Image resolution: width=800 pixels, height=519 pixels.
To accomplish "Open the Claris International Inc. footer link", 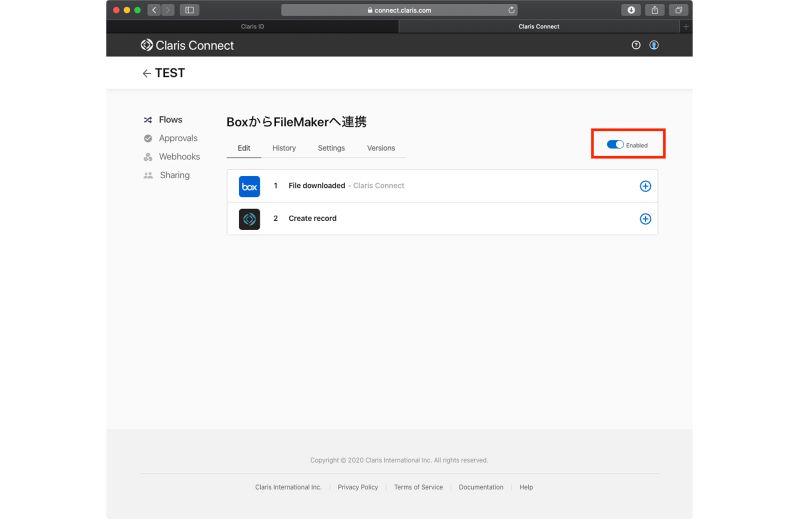I will point(288,487).
